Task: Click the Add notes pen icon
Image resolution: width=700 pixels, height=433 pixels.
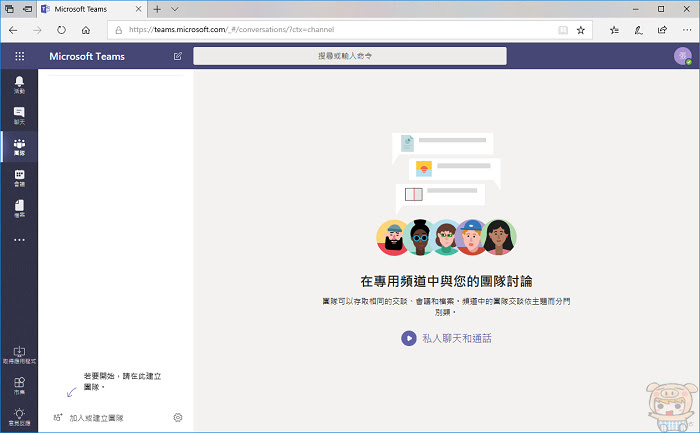Action: tap(638, 30)
